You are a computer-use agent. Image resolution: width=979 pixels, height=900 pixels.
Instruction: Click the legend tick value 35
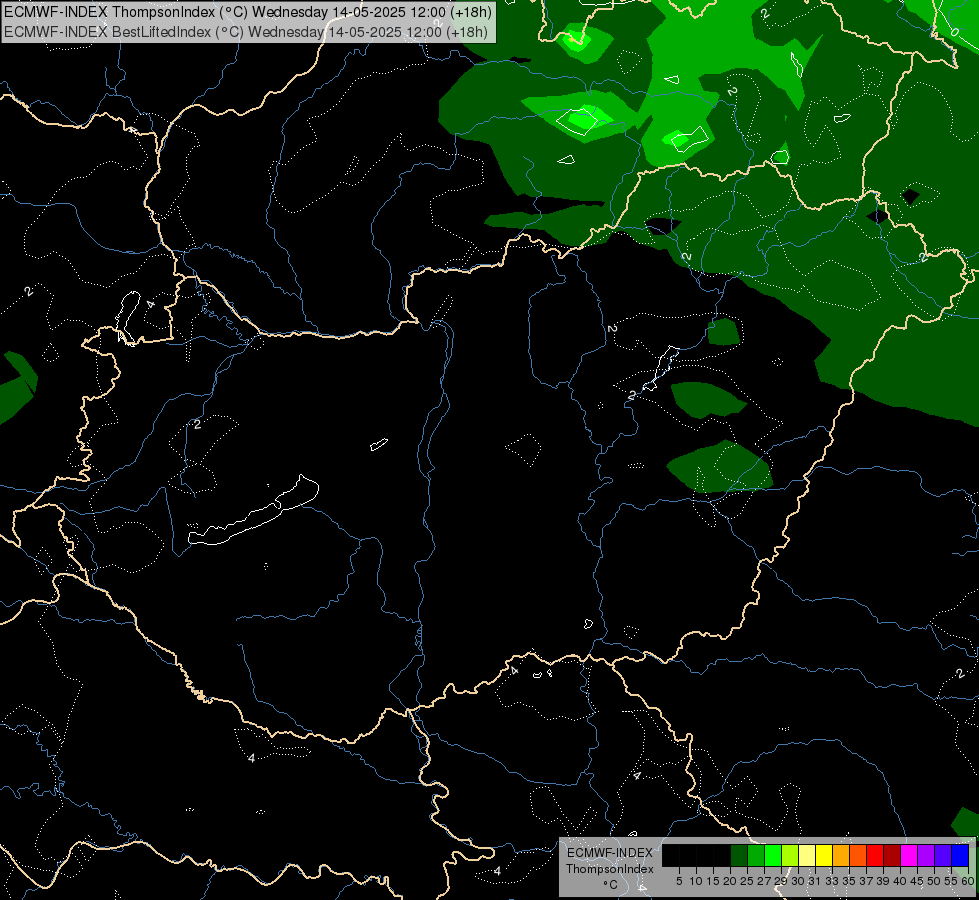click(849, 881)
